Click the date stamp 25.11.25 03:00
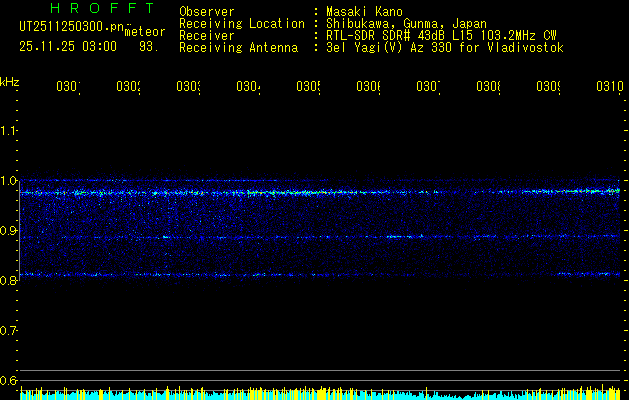629x400 pixels. point(68,47)
